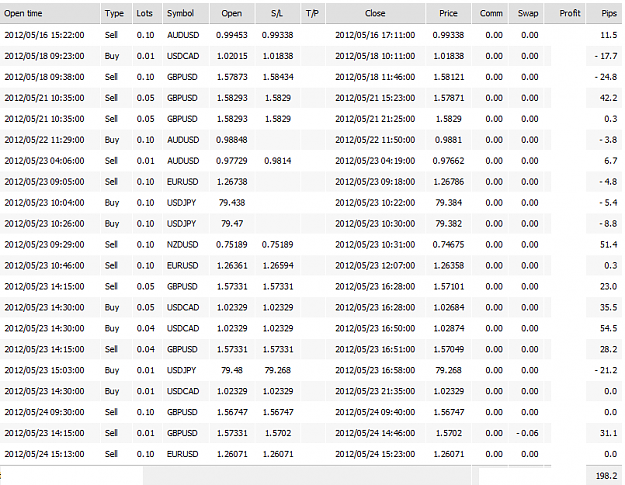Screen dimensions: 625x485
Task: Click close price 0.74675
Action: tap(448, 245)
